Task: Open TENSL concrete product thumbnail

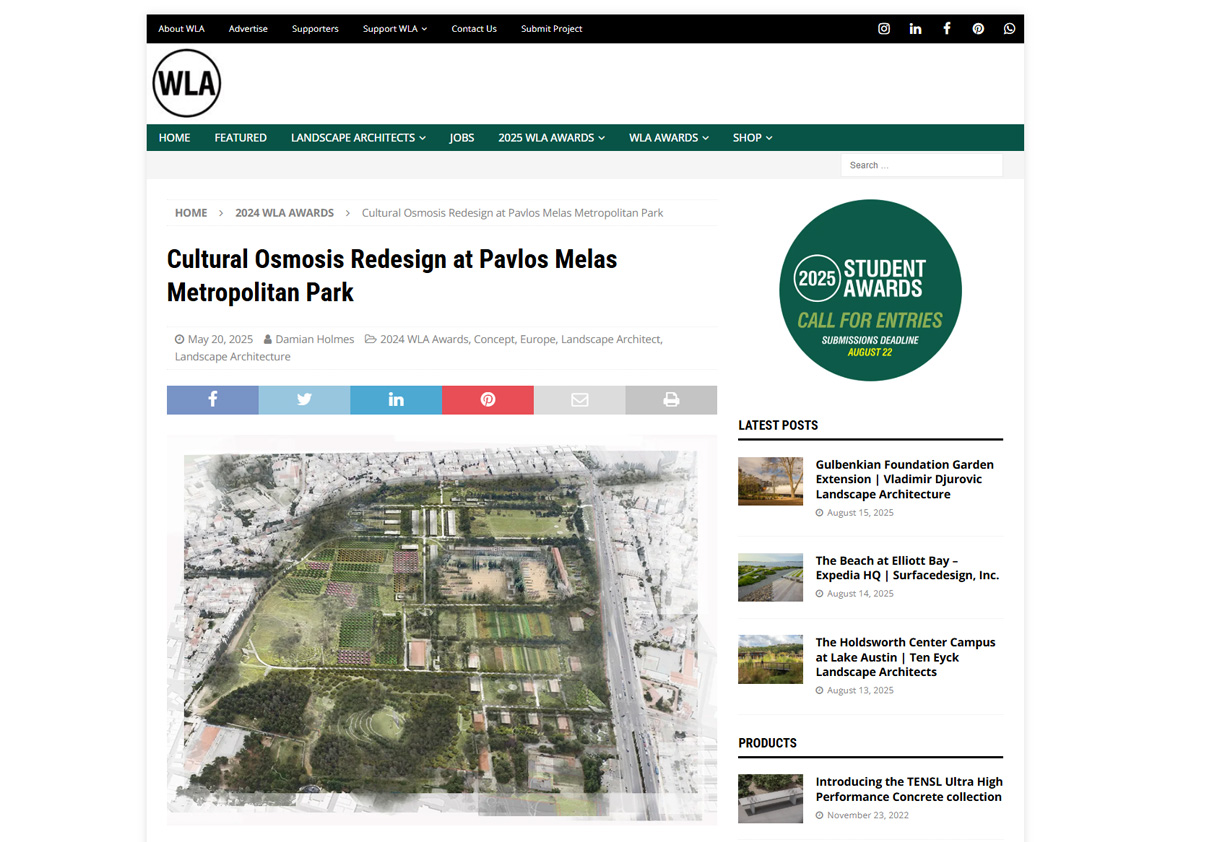Action: coord(770,798)
